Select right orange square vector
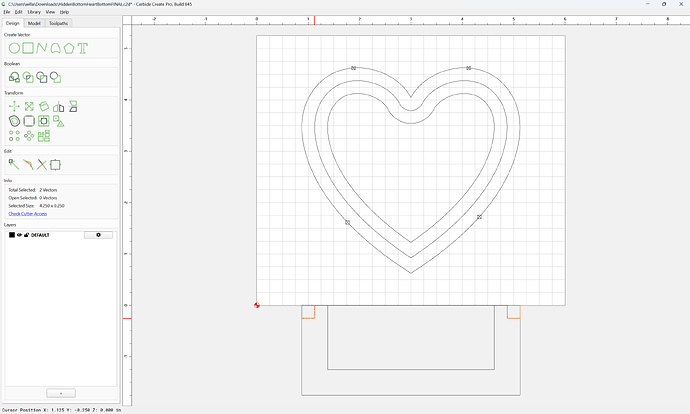The width and height of the screenshot is (690, 414). [x=514, y=312]
